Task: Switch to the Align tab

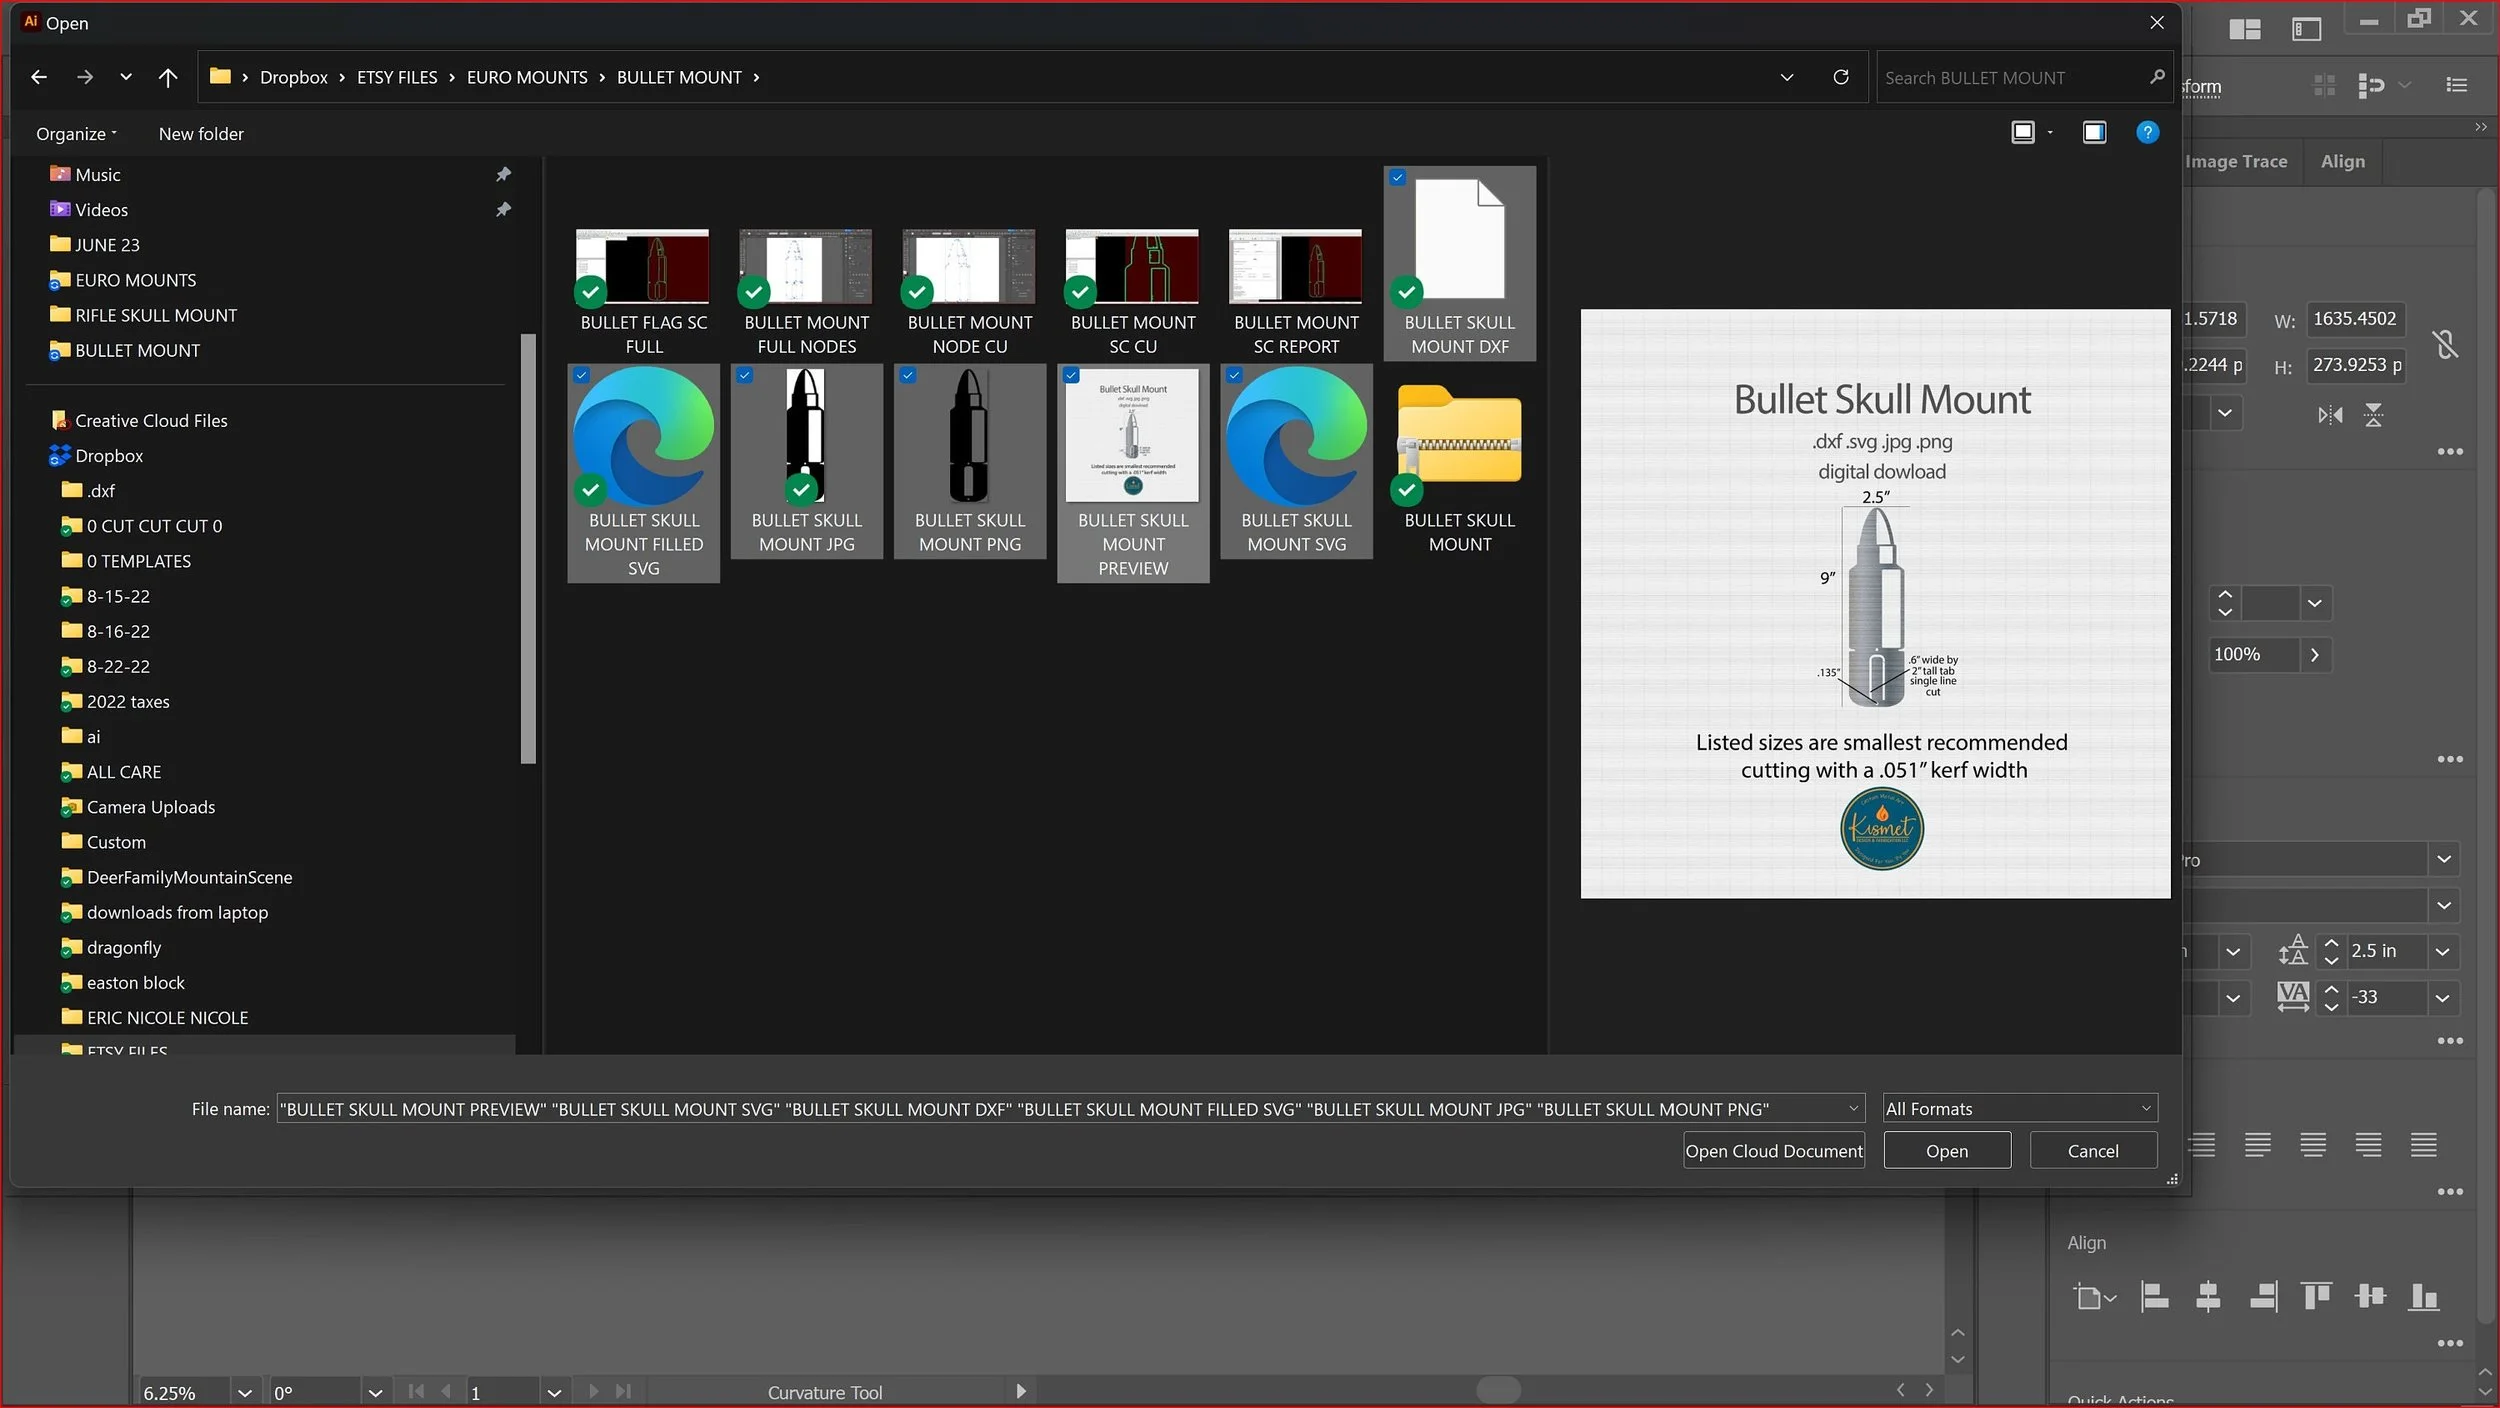Action: tap(2342, 161)
